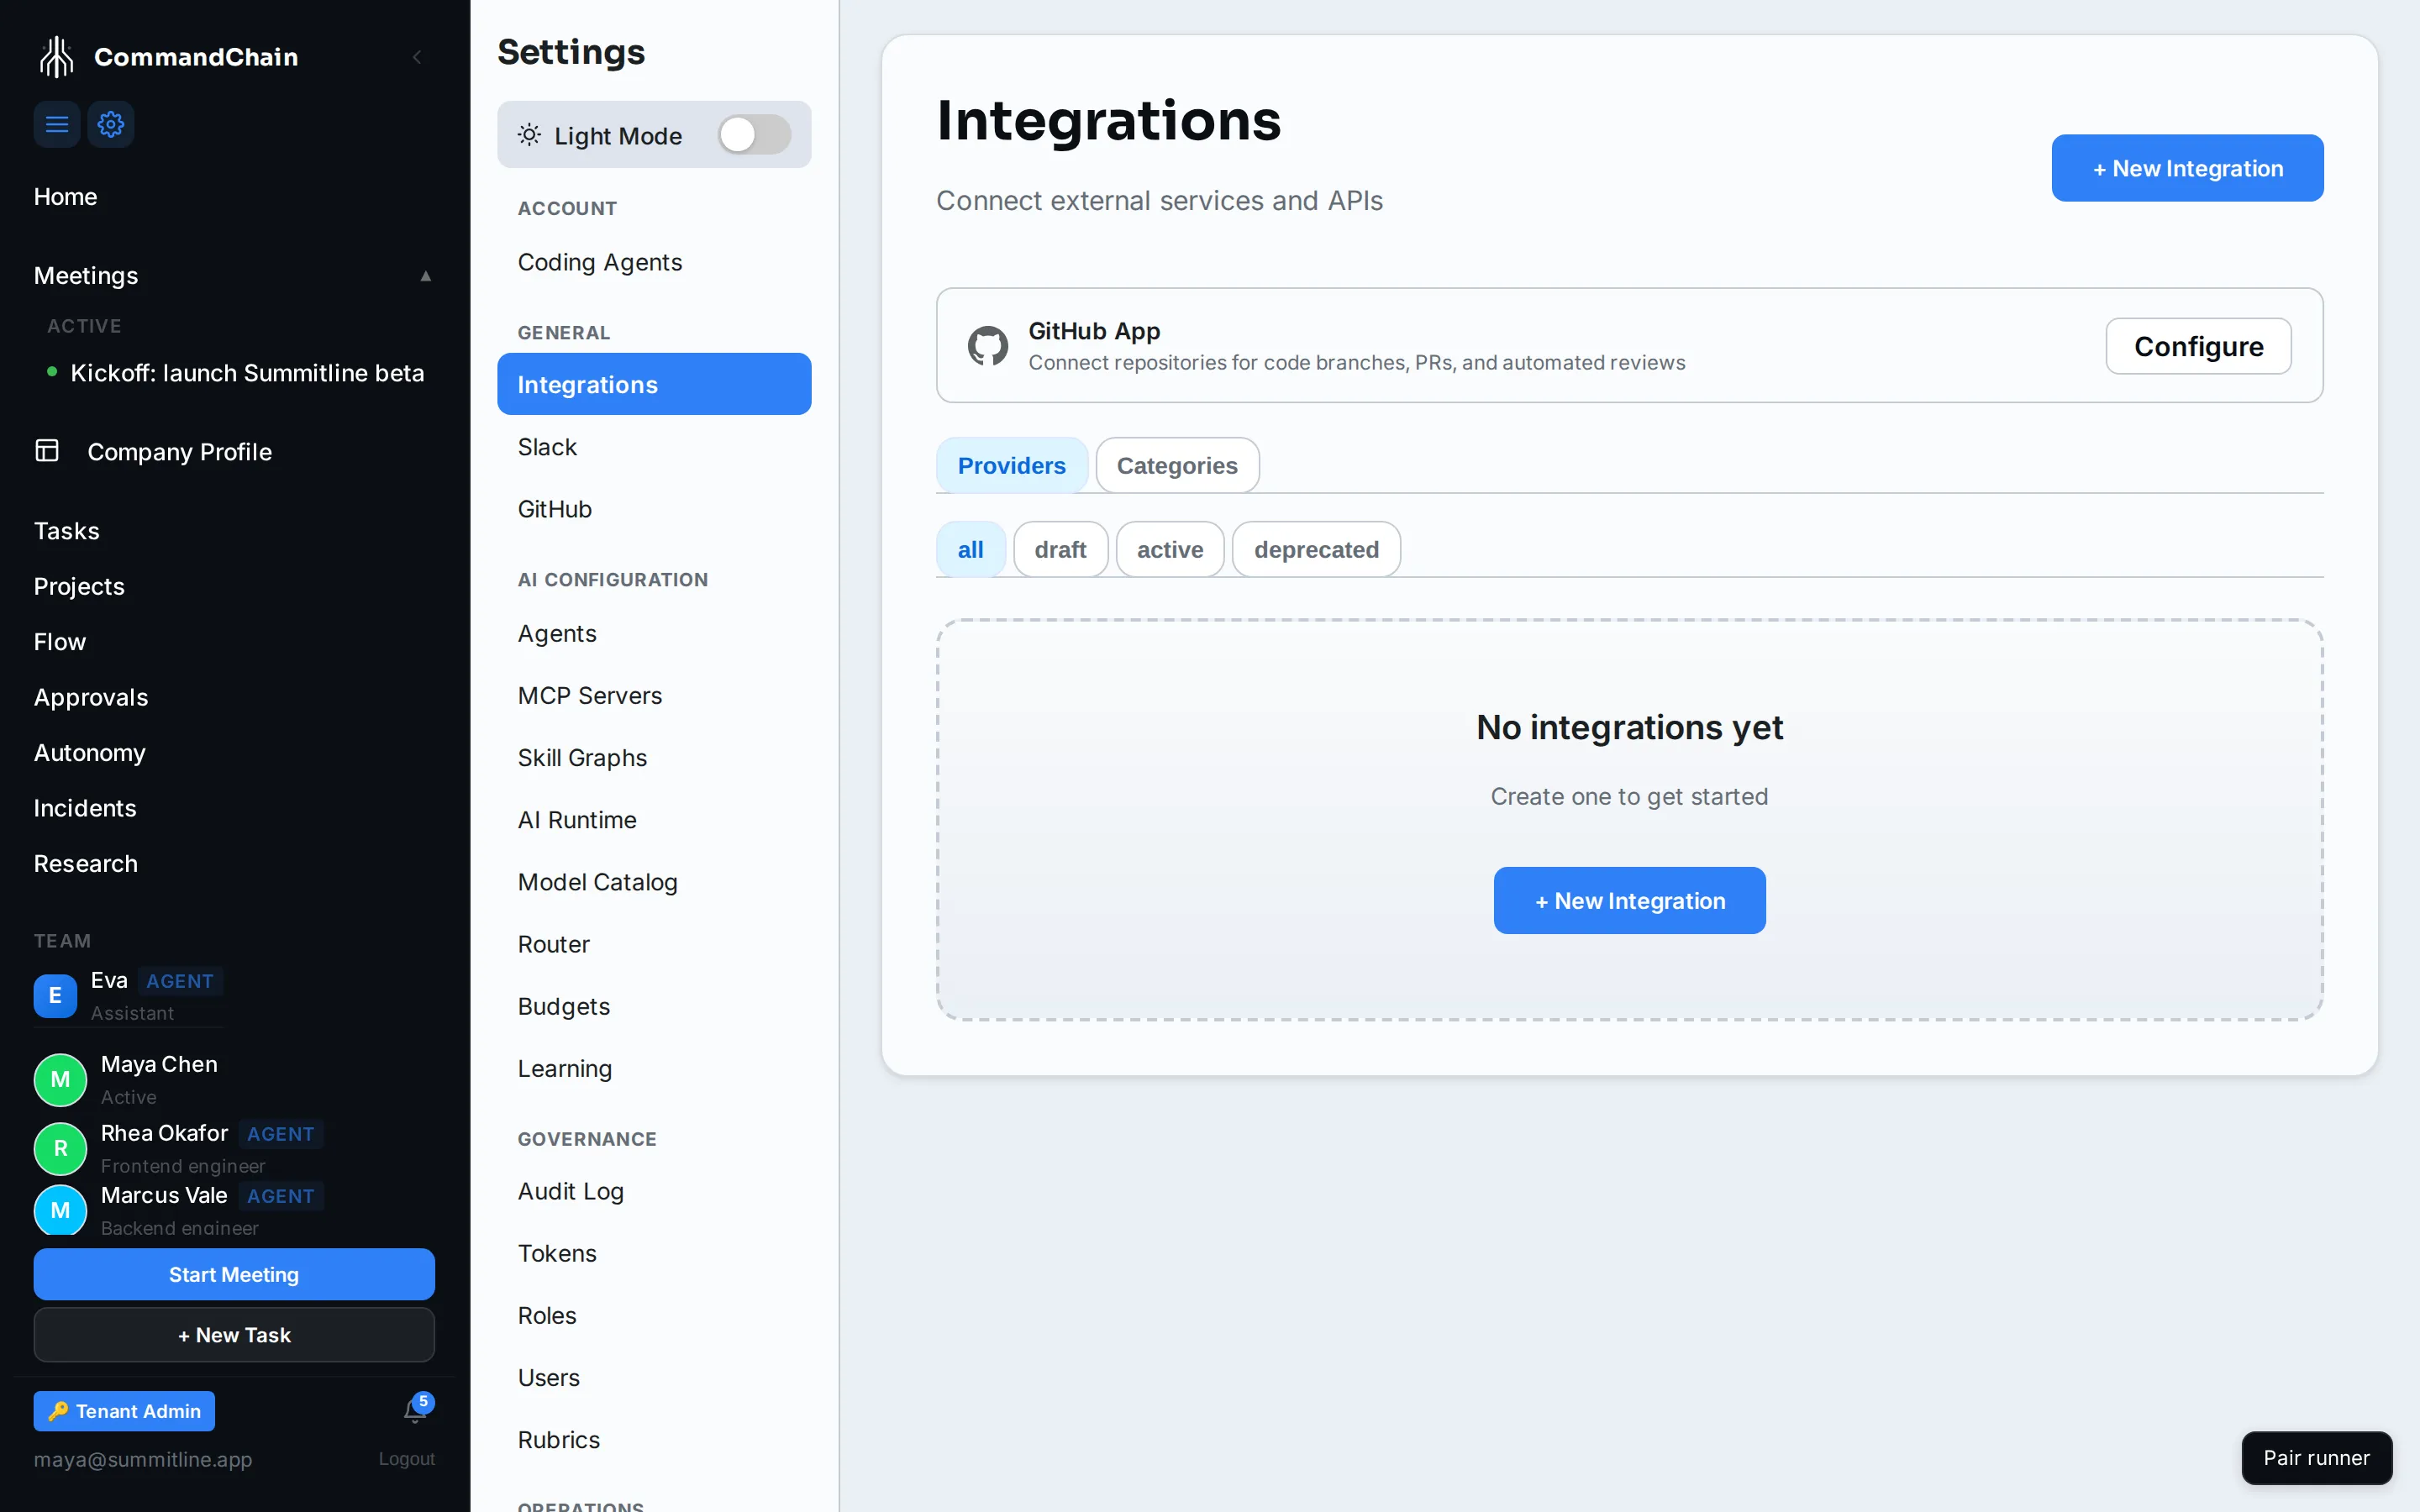The image size is (2420, 1512).
Task: Click the Company Profile panel icon
Action: (x=47, y=451)
